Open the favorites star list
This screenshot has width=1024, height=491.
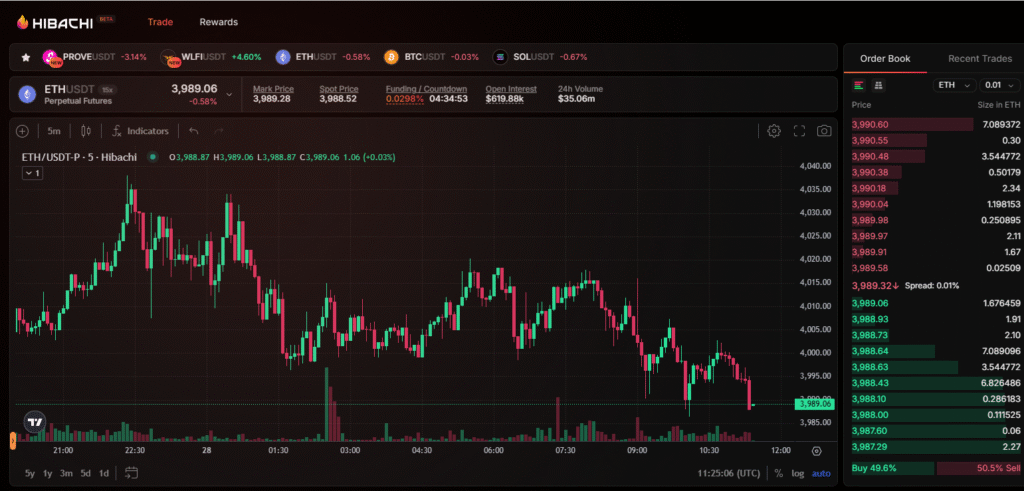coord(26,57)
